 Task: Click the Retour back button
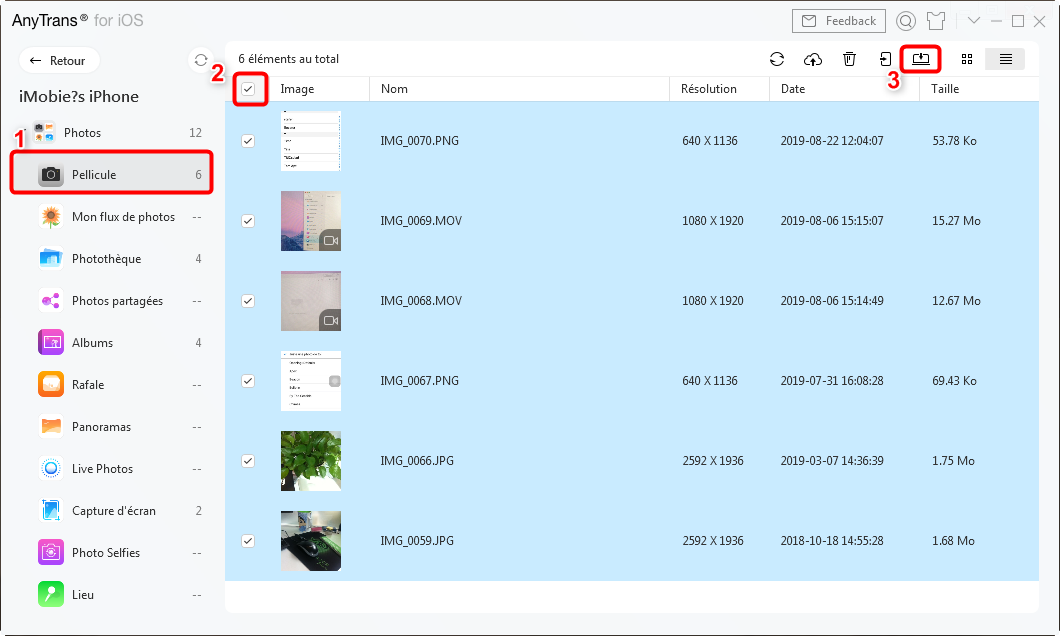click(59, 61)
